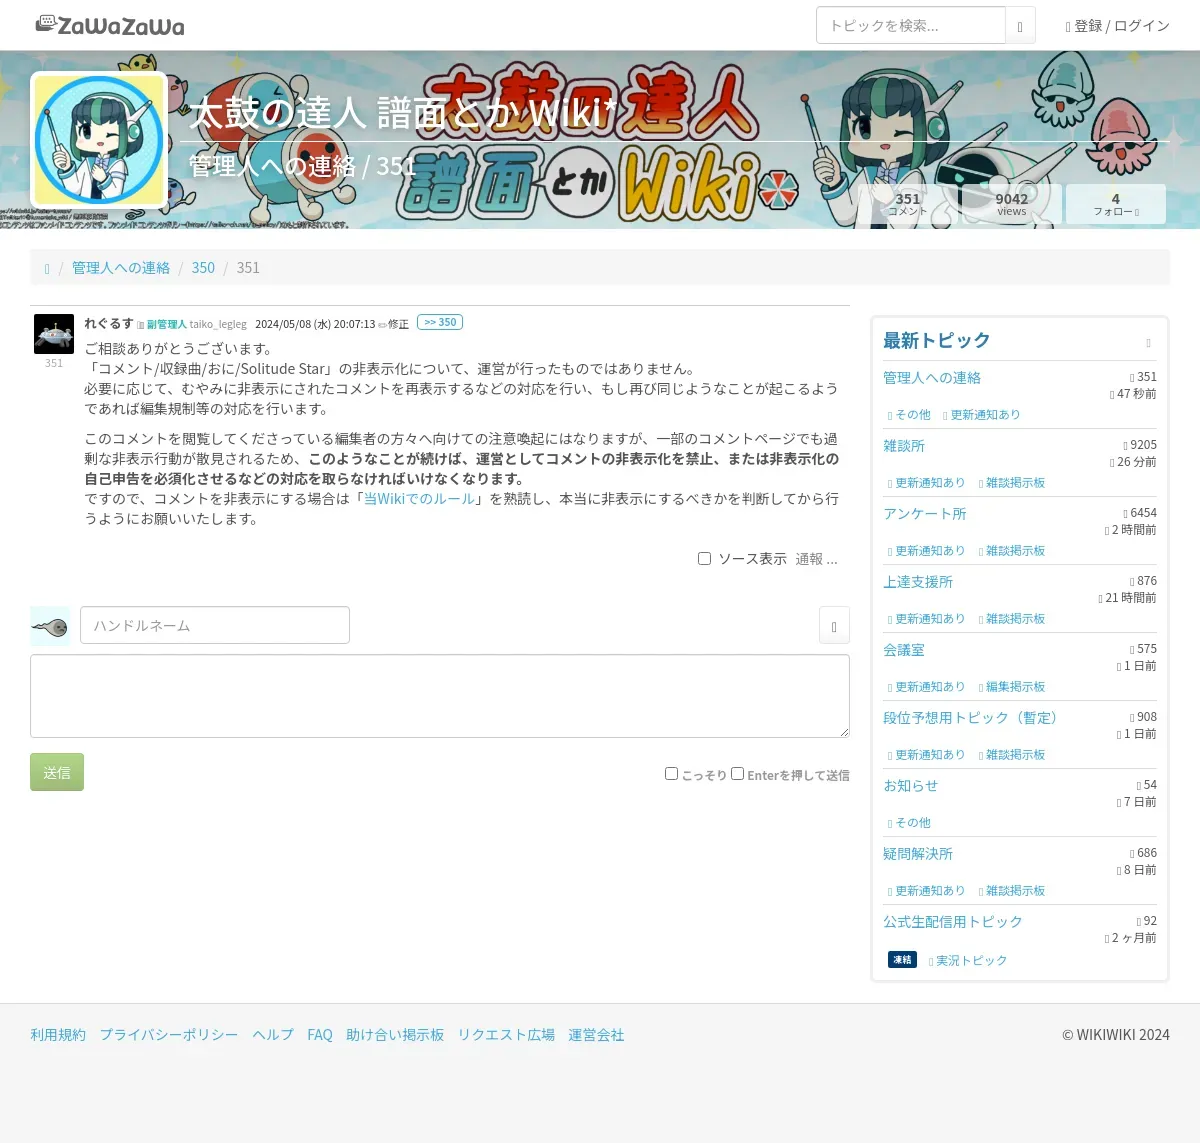Open the 登録 / ログイン link
1200x1143 pixels.
pyautogui.click(x=1117, y=26)
